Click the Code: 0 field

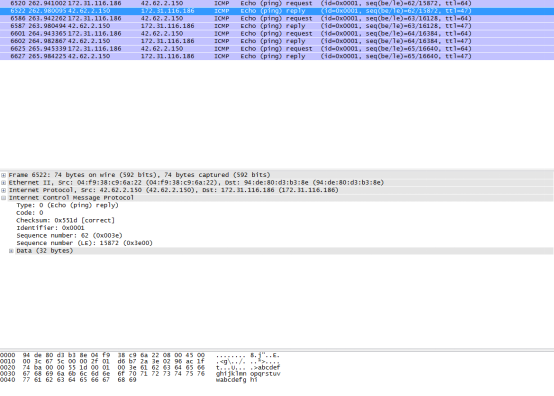(x=30, y=213)
